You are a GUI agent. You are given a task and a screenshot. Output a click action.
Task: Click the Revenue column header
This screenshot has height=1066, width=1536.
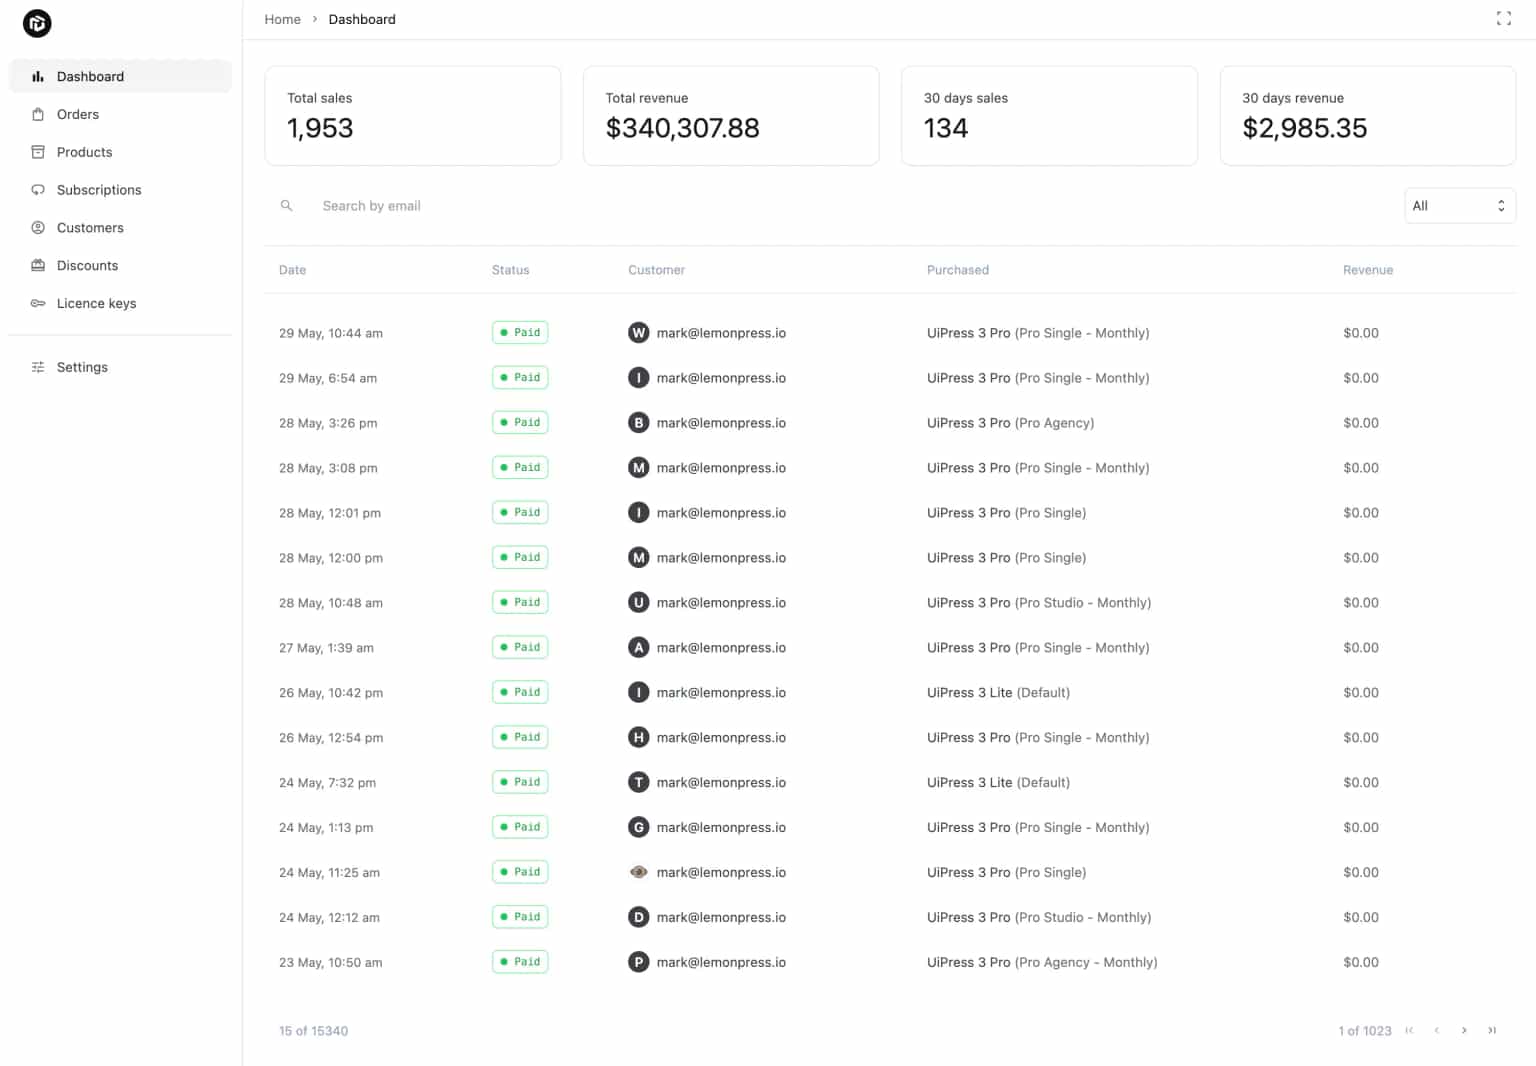tap(1367, 270)
